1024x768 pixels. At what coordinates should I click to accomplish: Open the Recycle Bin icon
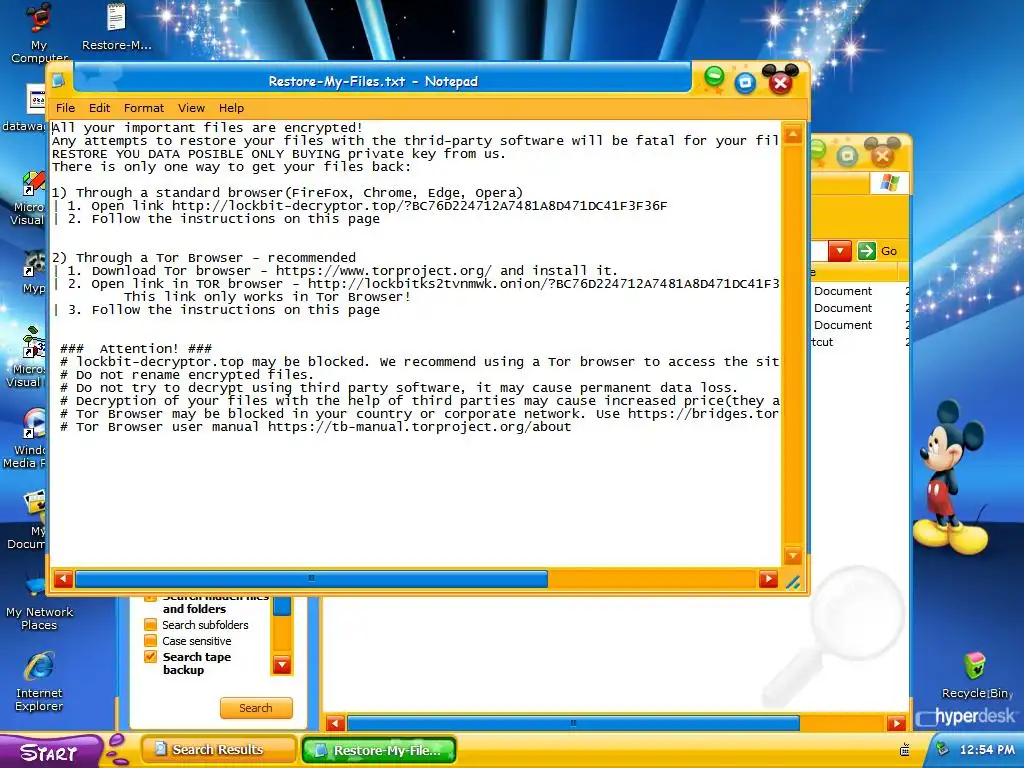[976, 675]
